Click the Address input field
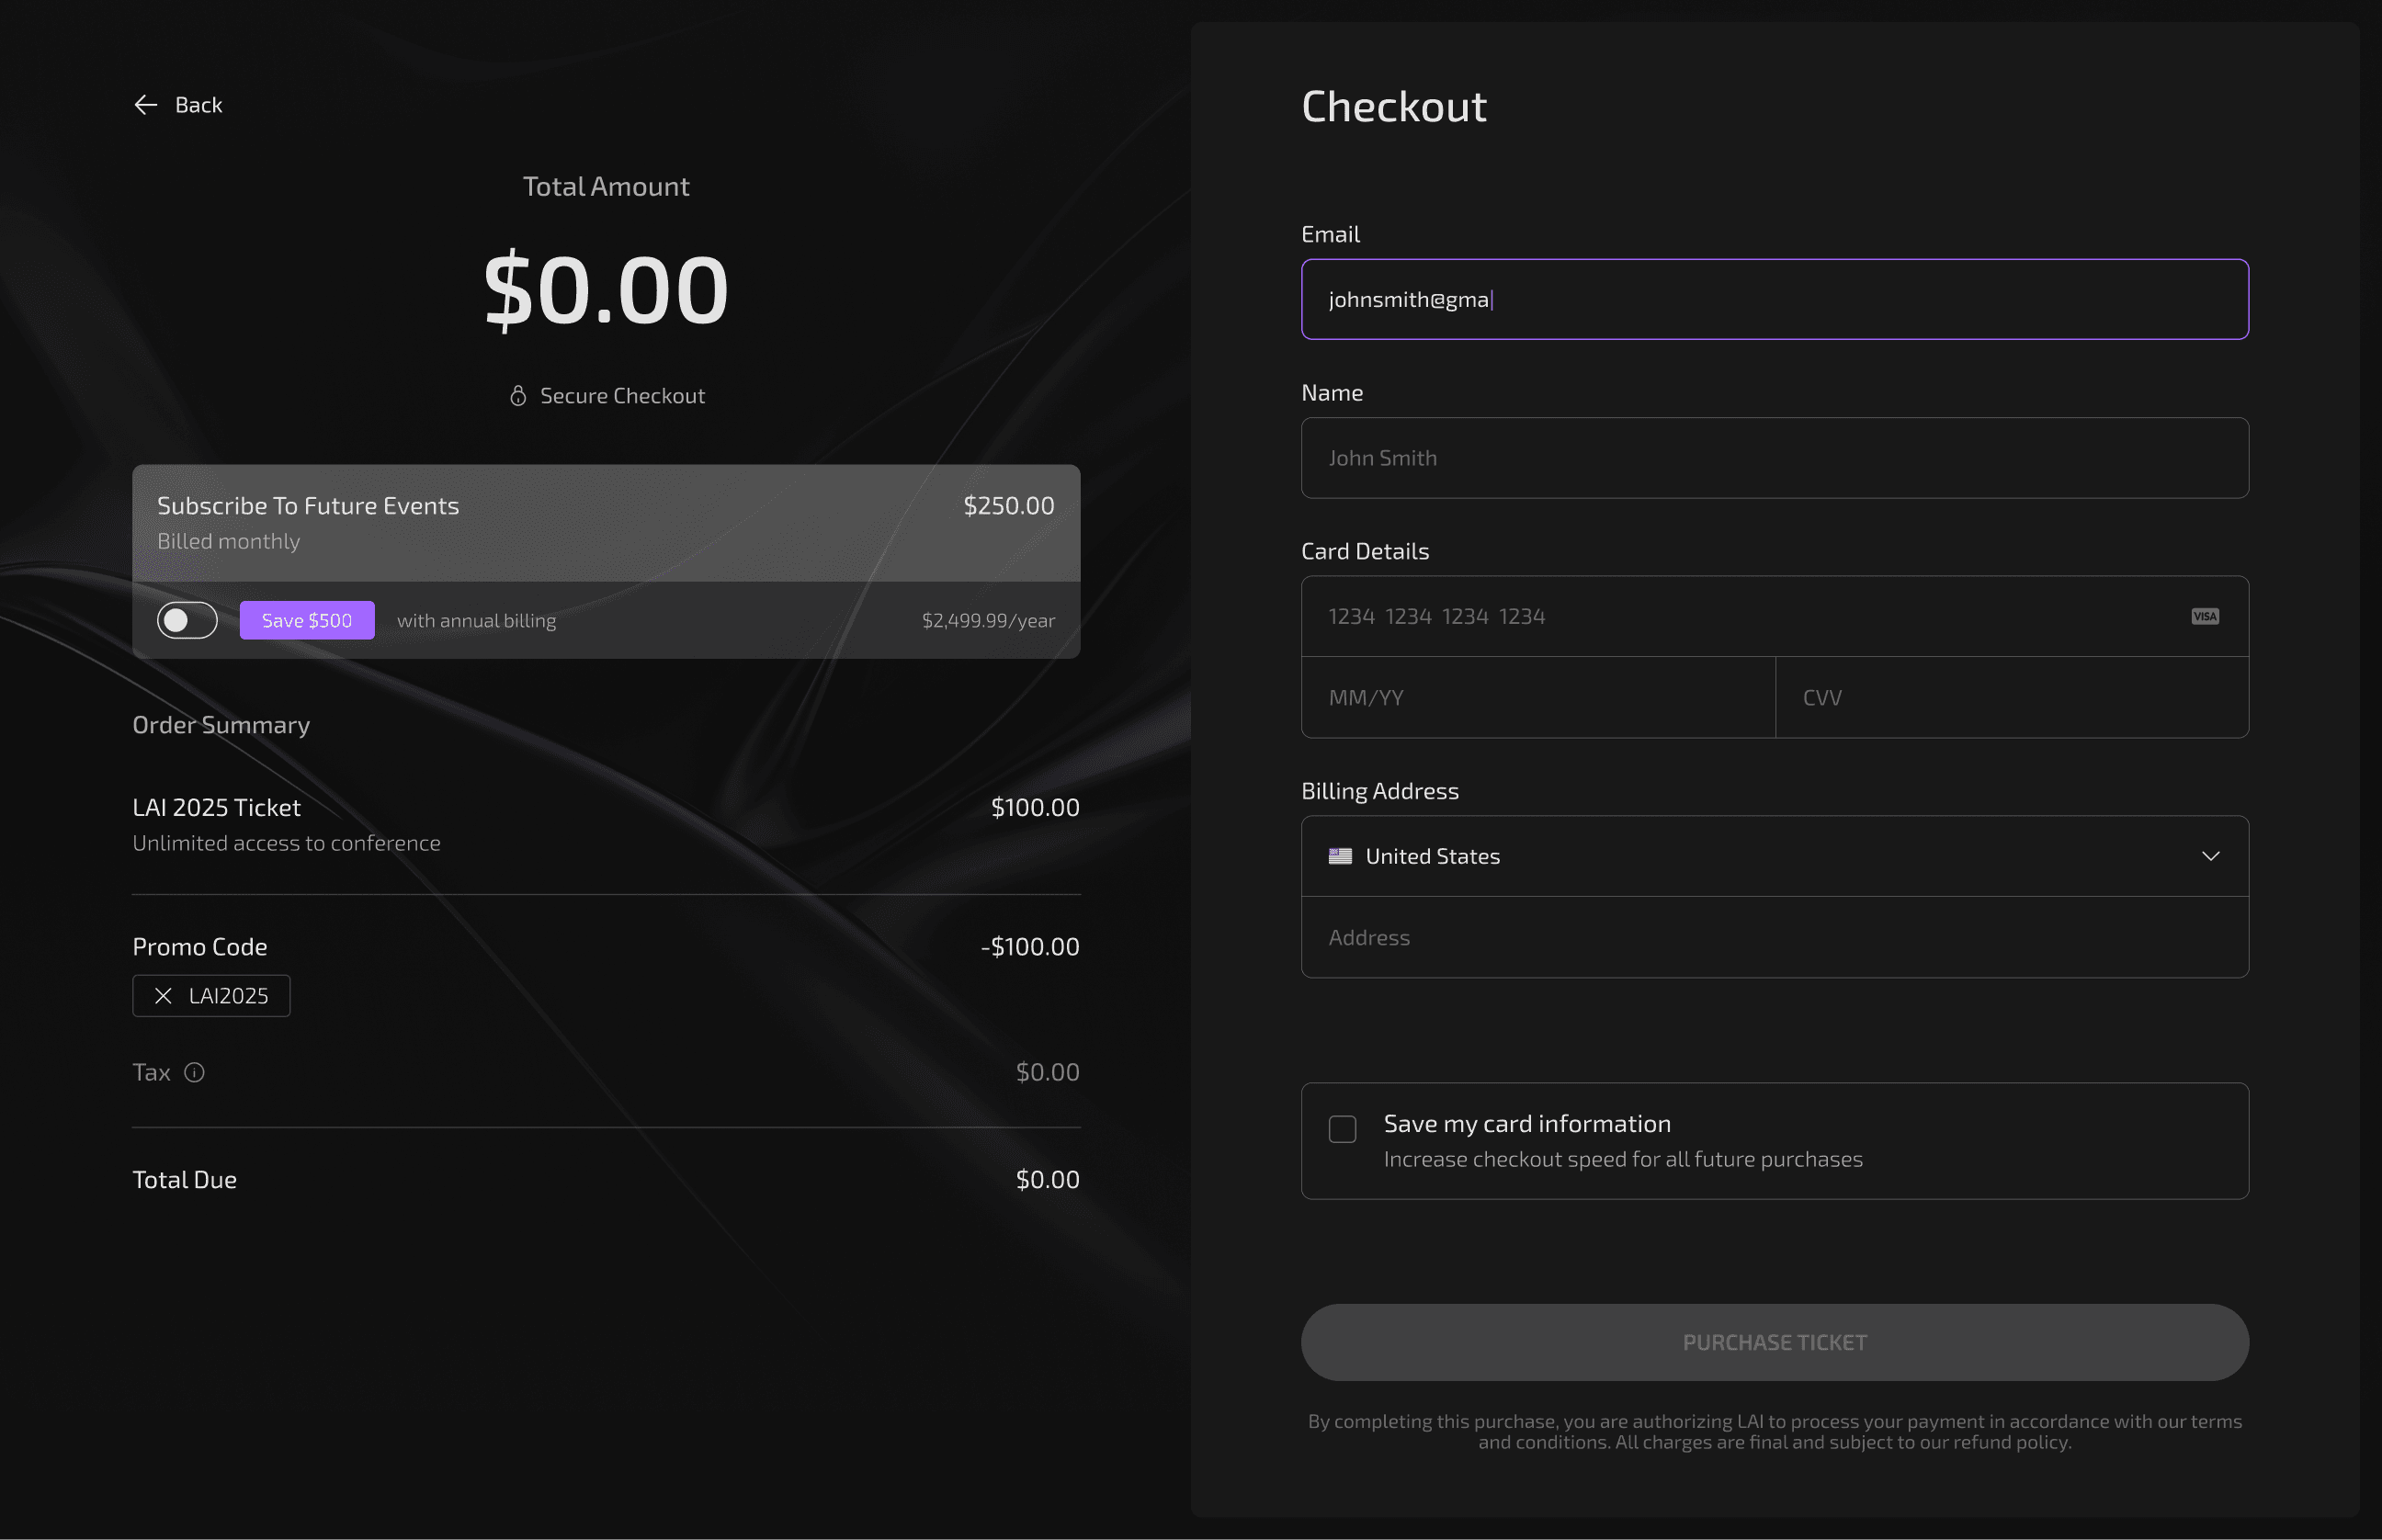The height and width of the screenshot is (1540, 2382). (1775, 938)
